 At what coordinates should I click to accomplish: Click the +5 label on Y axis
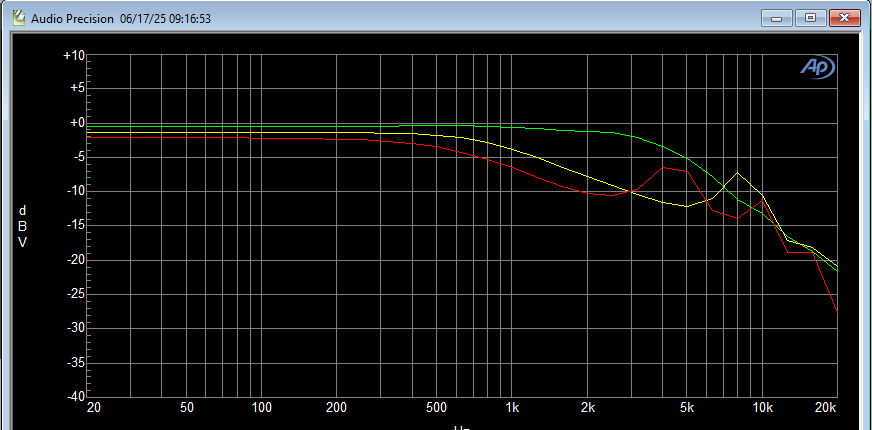click(x=76, y=88)
